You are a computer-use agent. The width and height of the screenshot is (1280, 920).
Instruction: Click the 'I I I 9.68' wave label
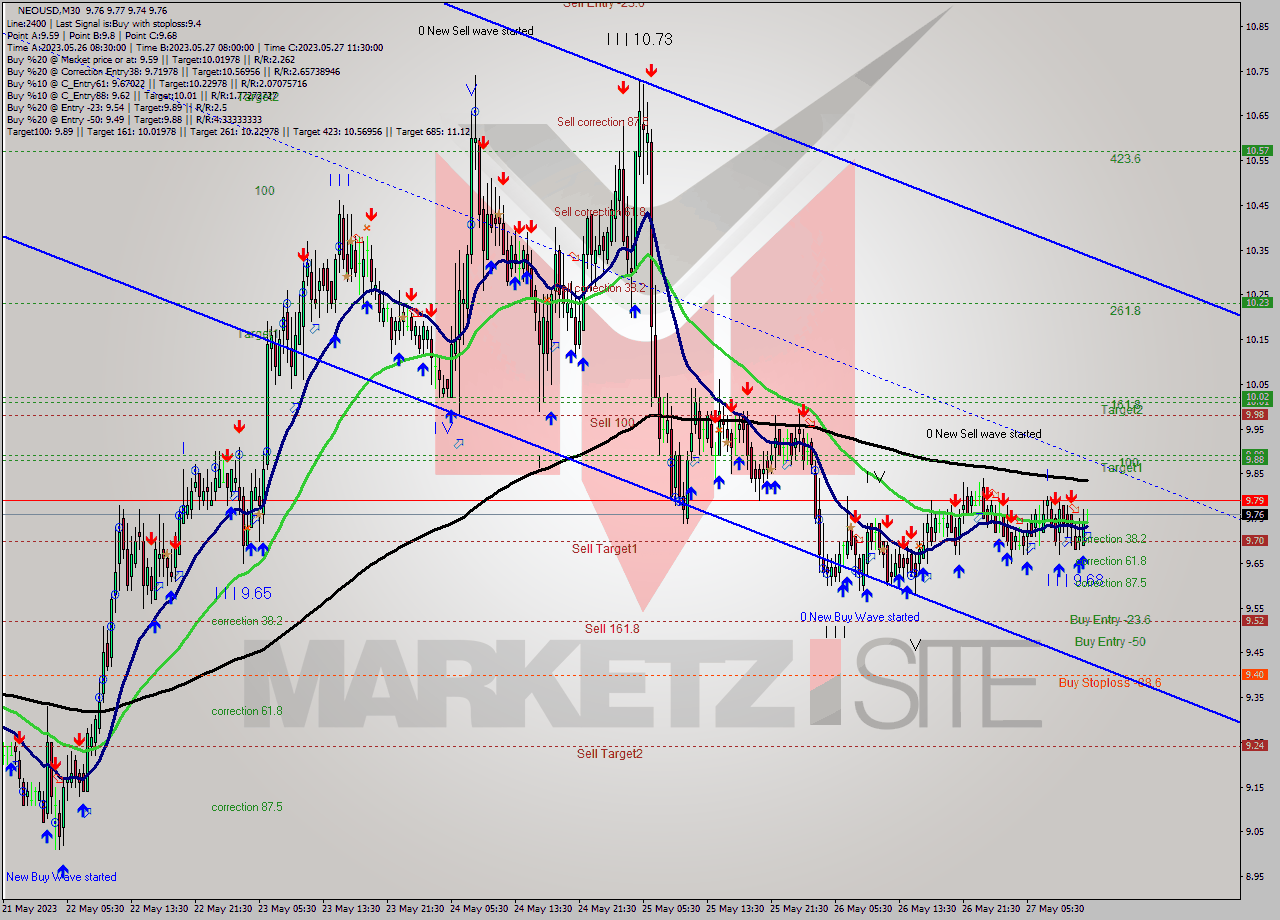pyautogui.click(x=1075, y=579)
